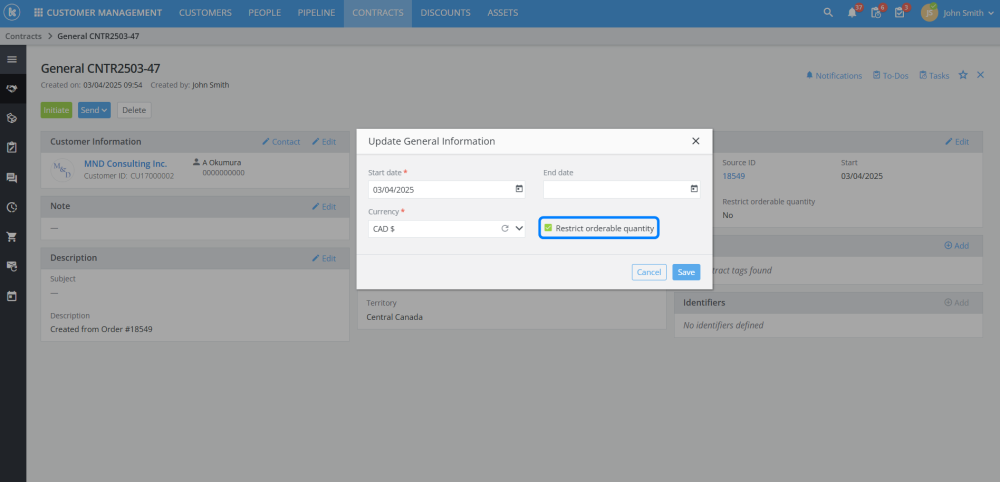Click the Delete button
The height and width of the screenshot is (482, 1000).
134,110
